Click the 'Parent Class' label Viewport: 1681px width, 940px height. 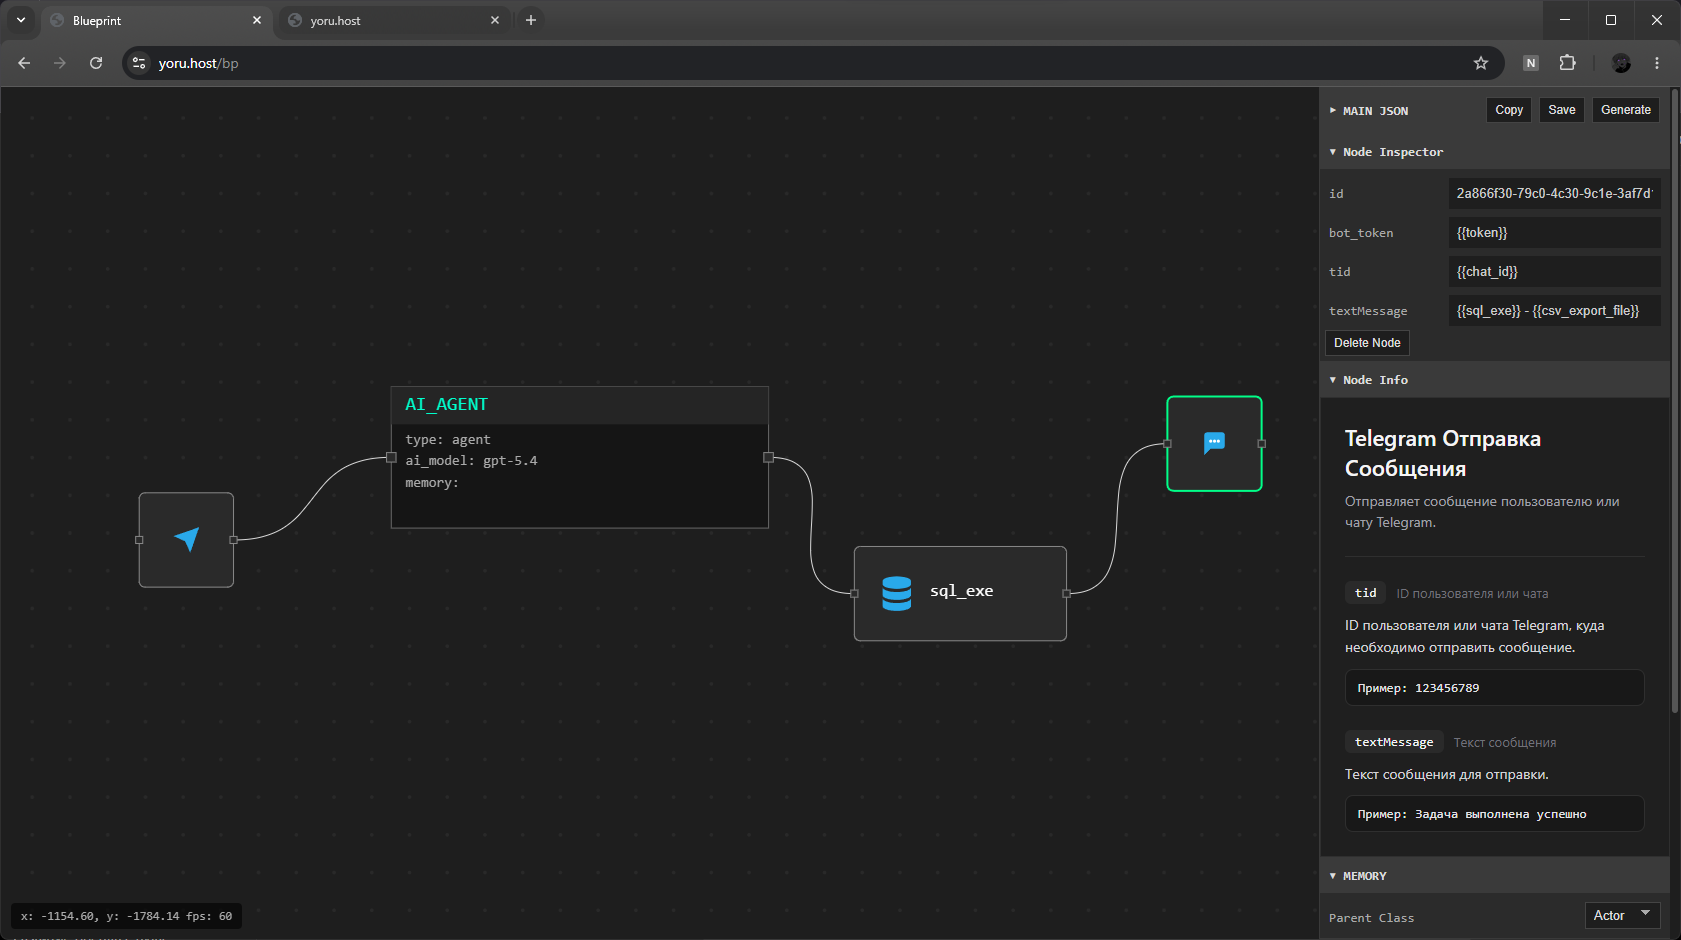(1371, 918)
